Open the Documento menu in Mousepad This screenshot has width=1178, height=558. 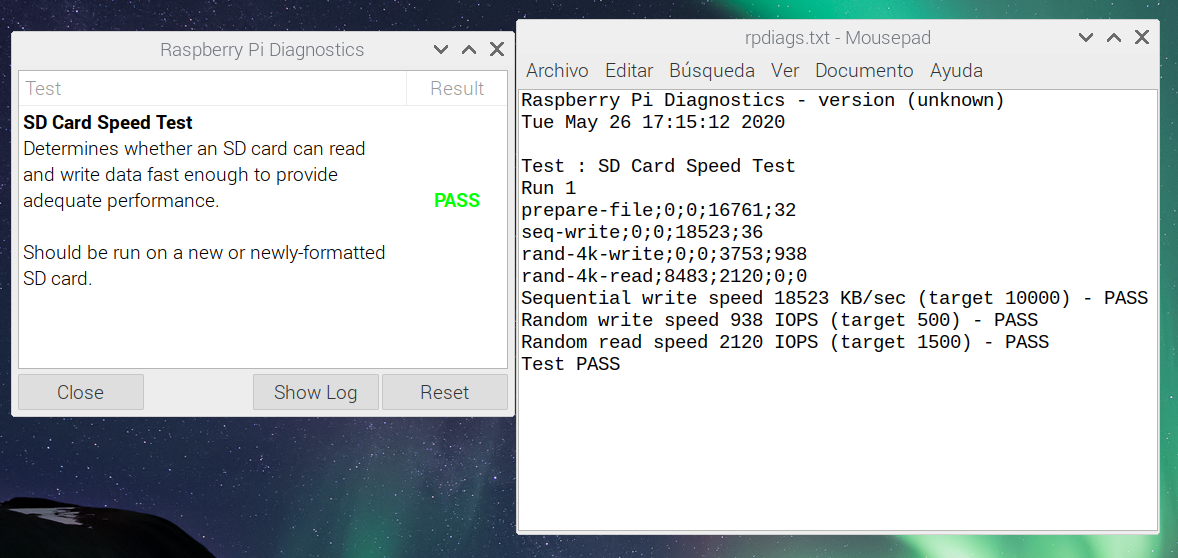point(864,71)
